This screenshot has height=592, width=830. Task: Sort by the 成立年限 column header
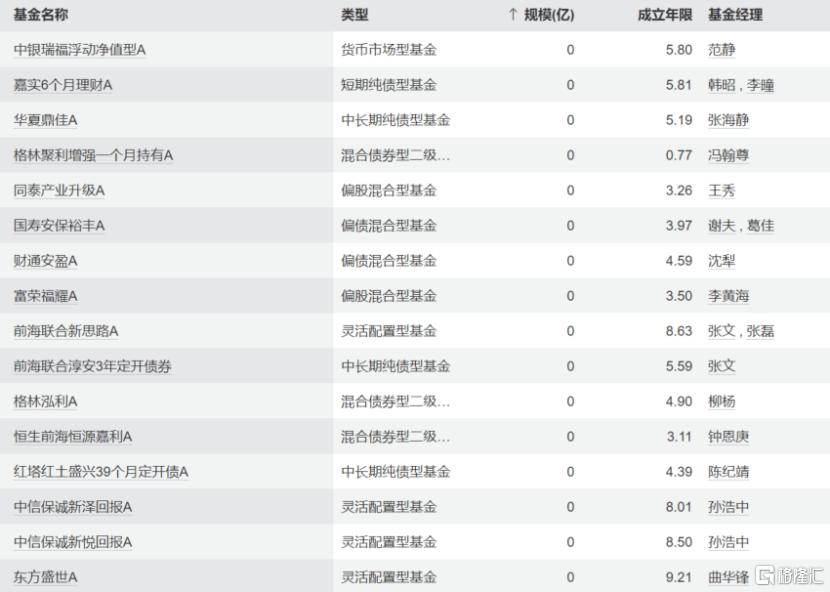(665, 15)
